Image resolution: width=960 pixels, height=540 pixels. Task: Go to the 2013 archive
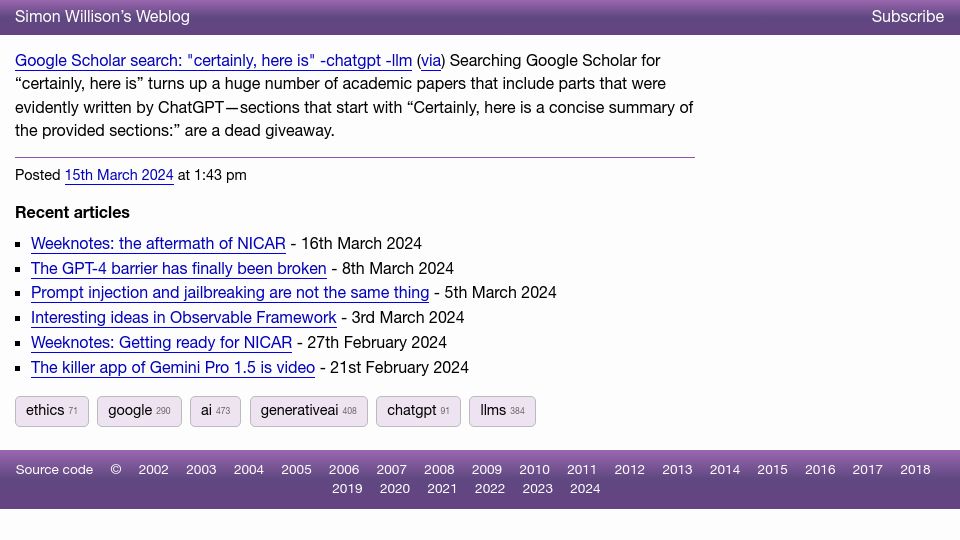point(677,470)
